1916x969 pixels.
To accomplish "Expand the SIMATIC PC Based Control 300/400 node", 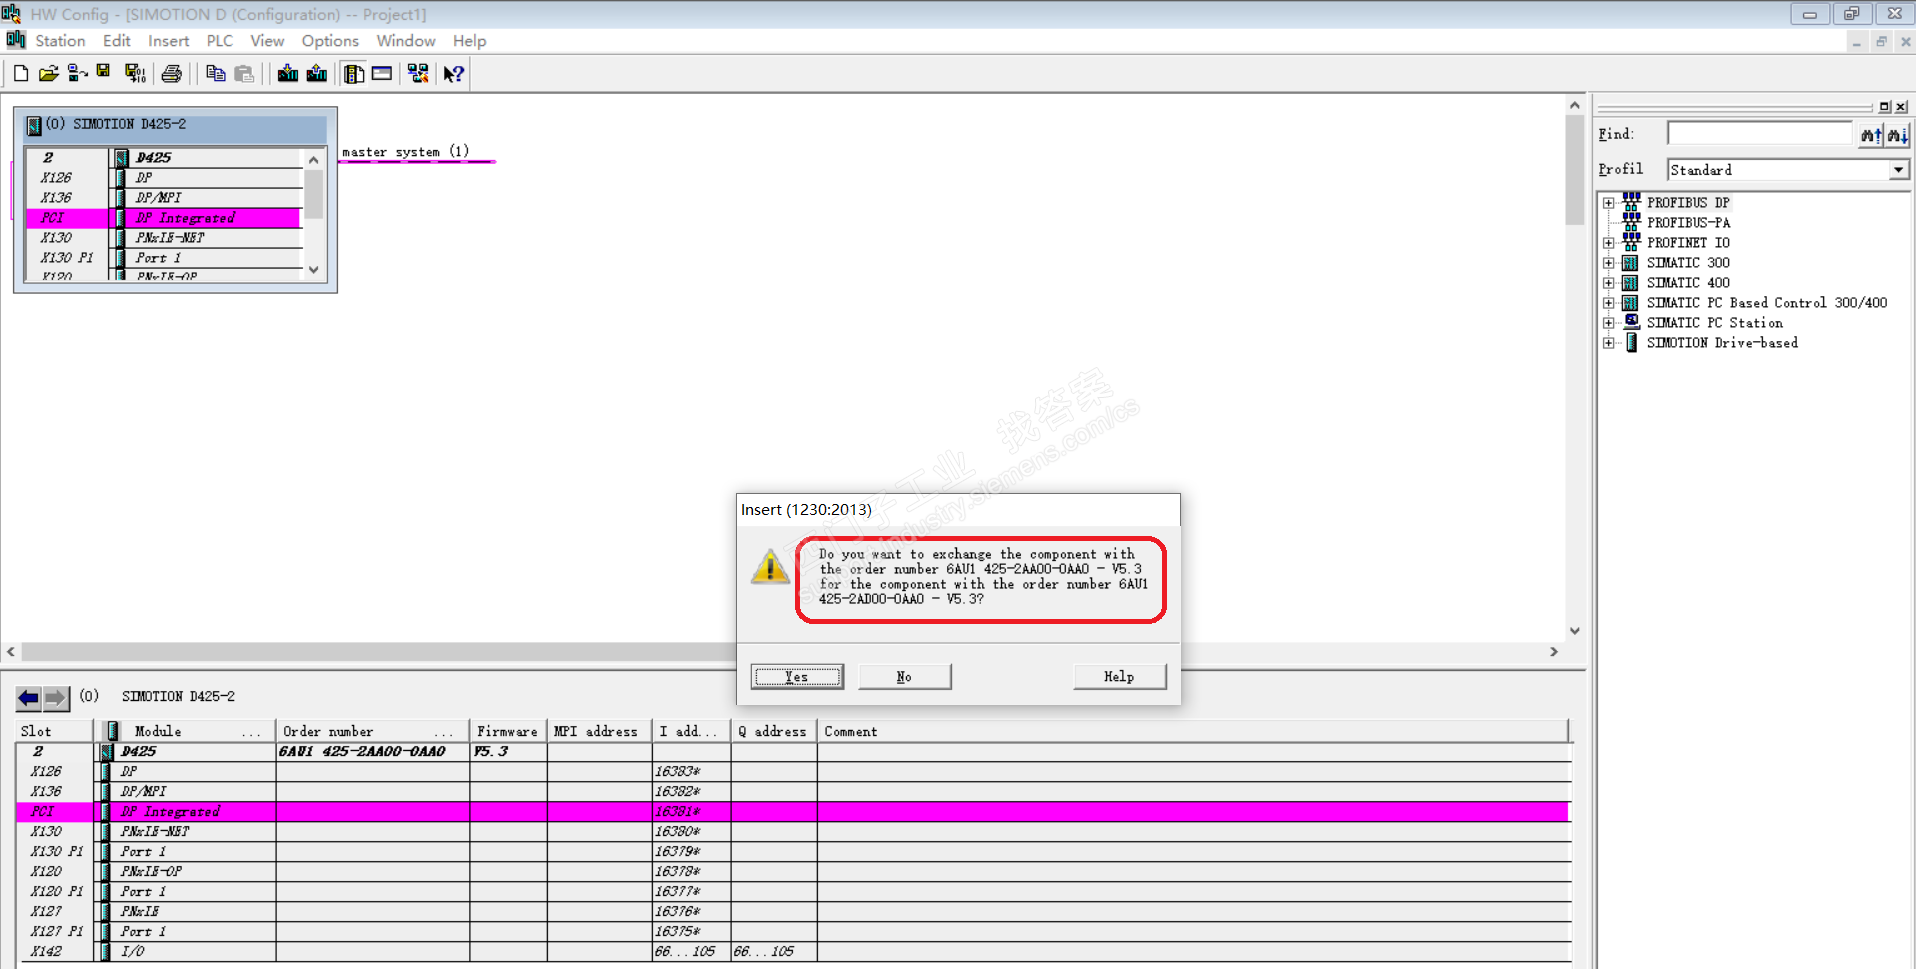I will tap(1608, 303).
